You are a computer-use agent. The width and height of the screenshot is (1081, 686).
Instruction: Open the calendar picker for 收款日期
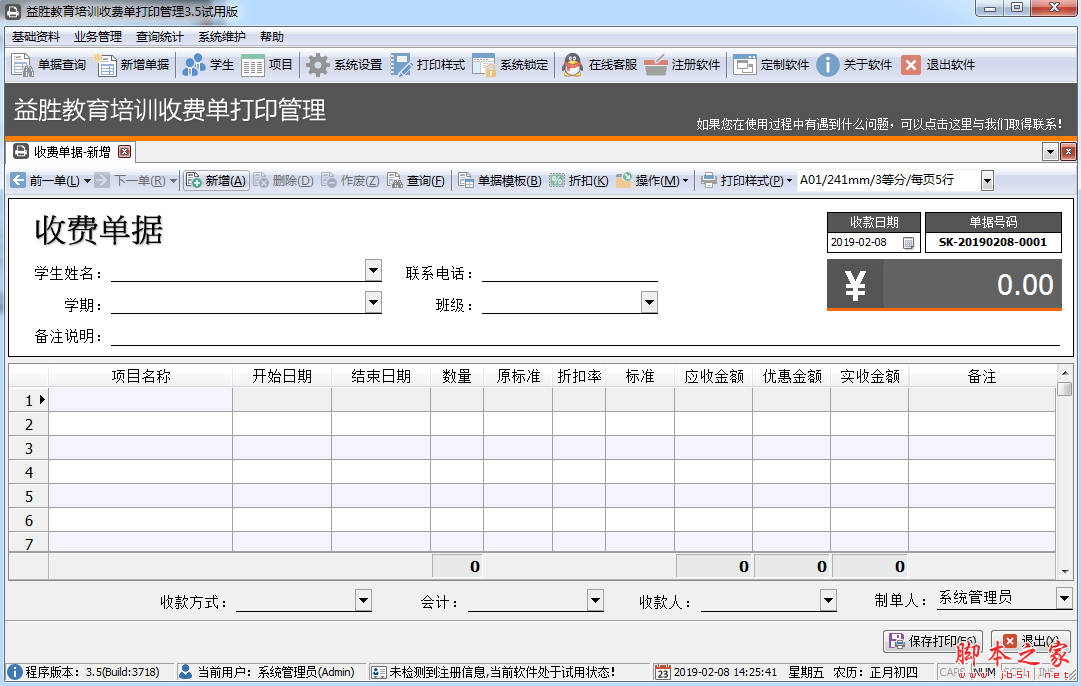[x=908, y=243]
